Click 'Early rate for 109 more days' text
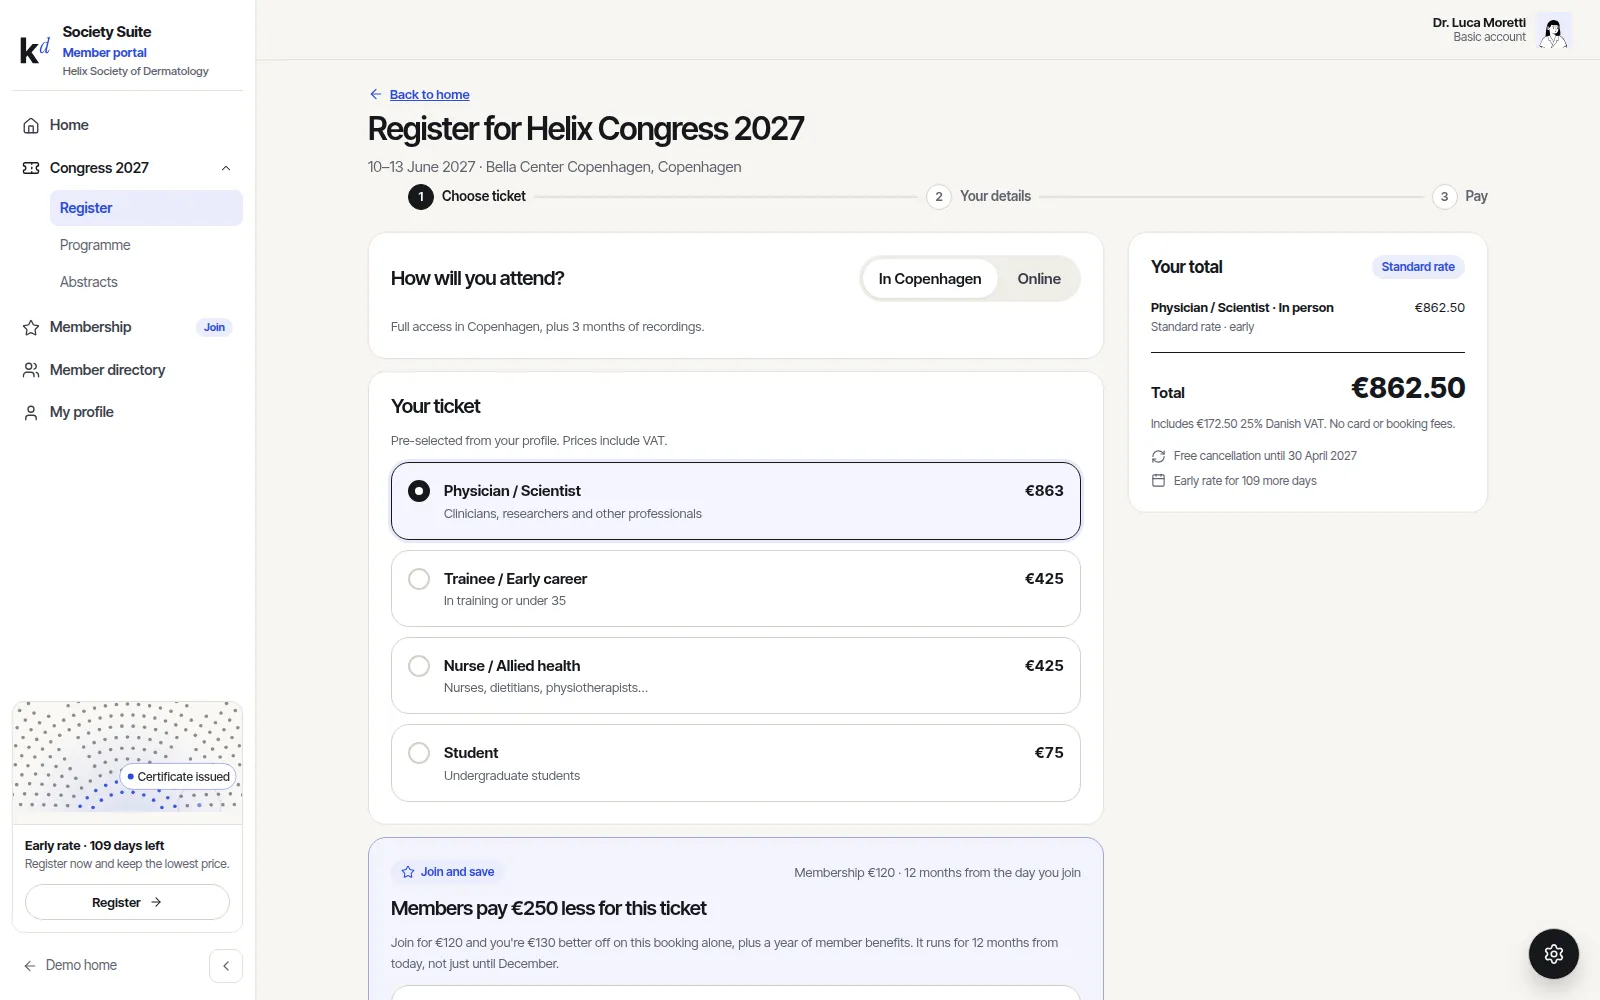The width and height of the screenshot is (1600, 1000). (1245, 481)
